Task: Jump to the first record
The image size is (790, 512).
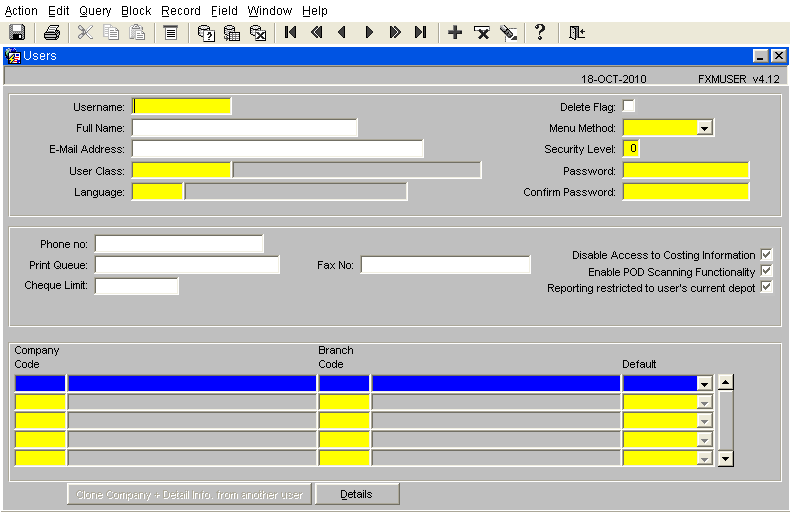Action: (x=291, y=33)
